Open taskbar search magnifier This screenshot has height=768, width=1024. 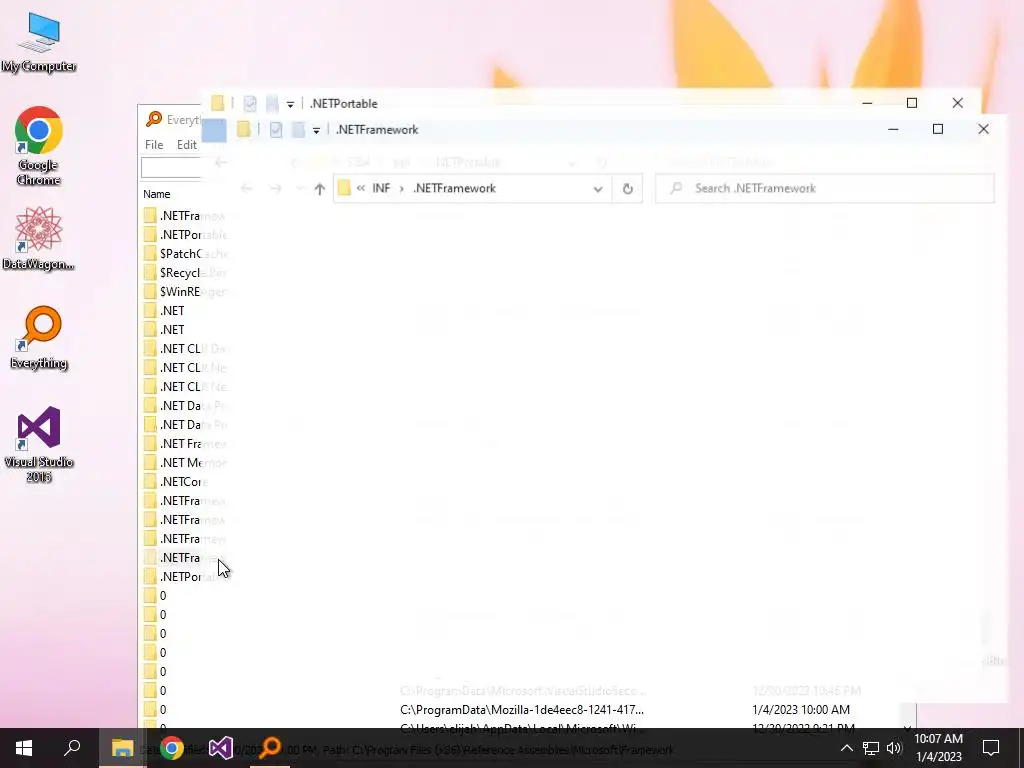click(72, 748)
